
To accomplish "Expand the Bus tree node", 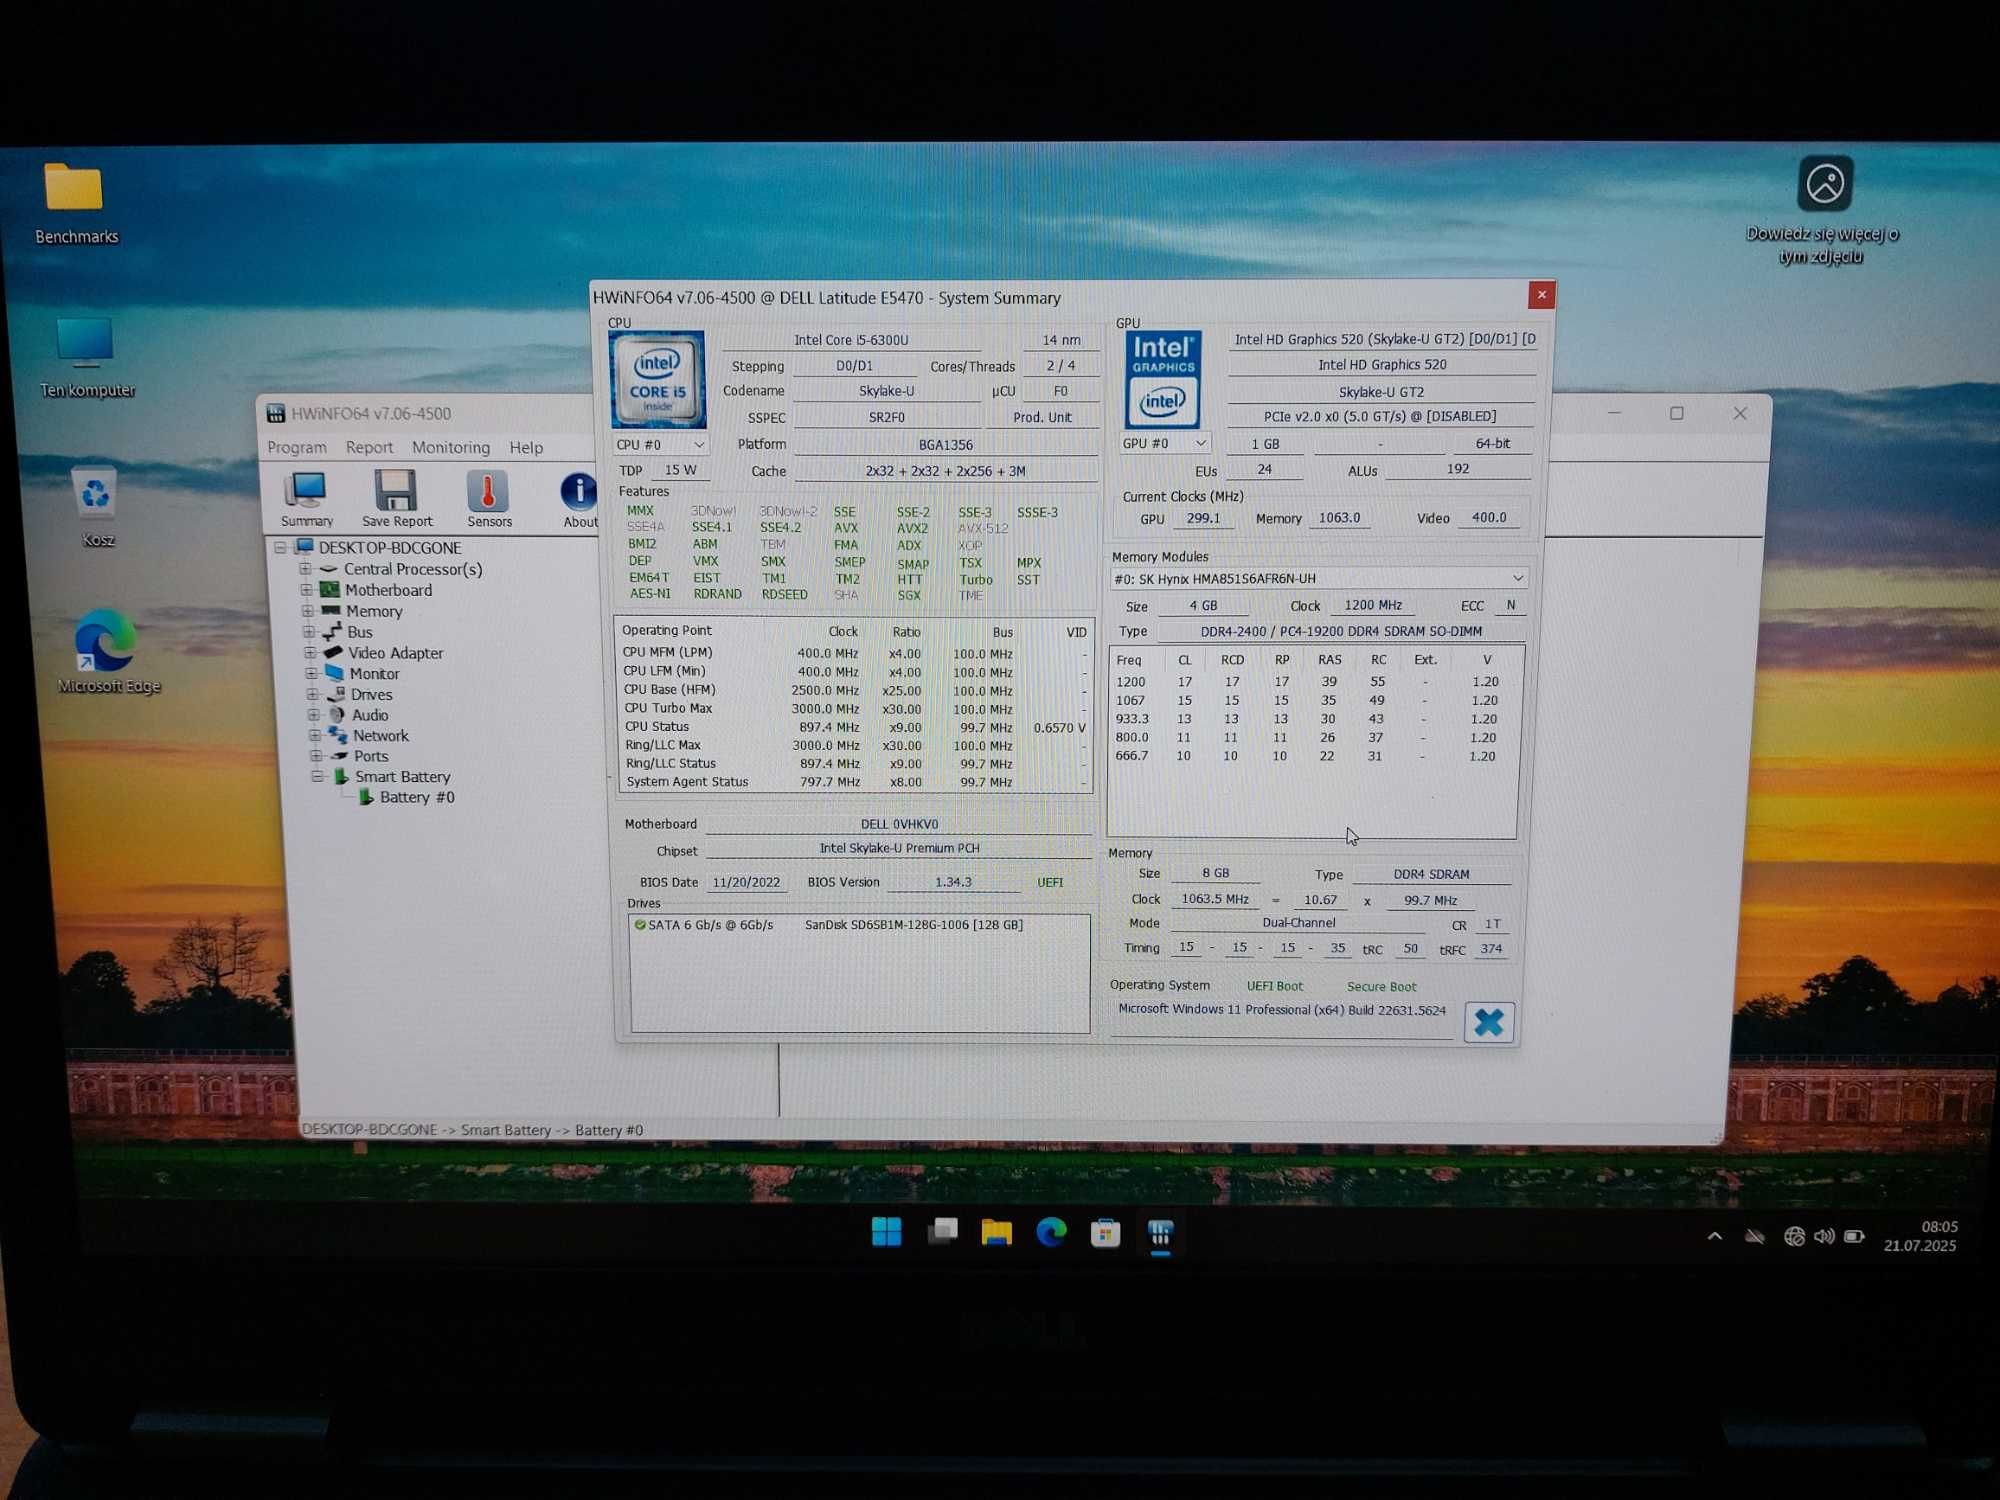I will pyautogui.click(x=309, y=631).
